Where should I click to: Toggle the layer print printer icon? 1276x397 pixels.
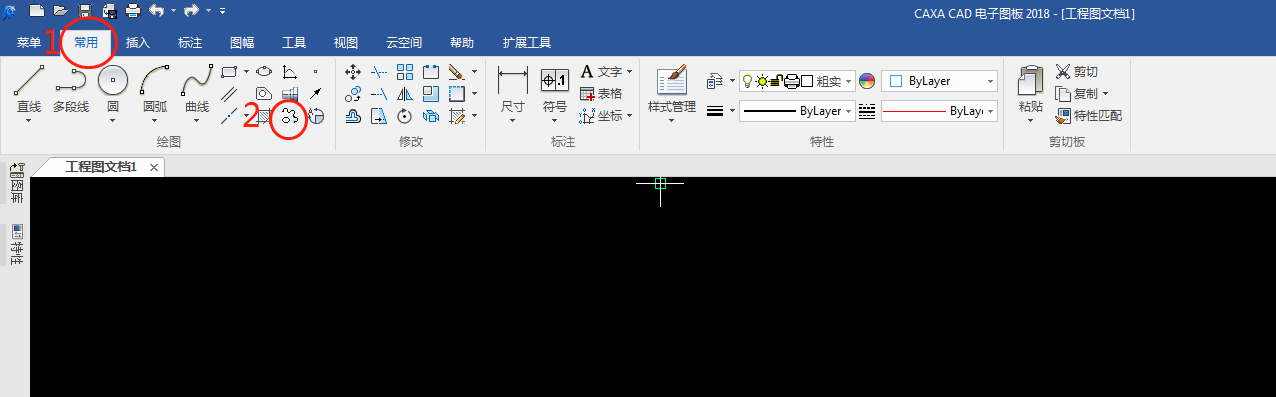(791, 81)
